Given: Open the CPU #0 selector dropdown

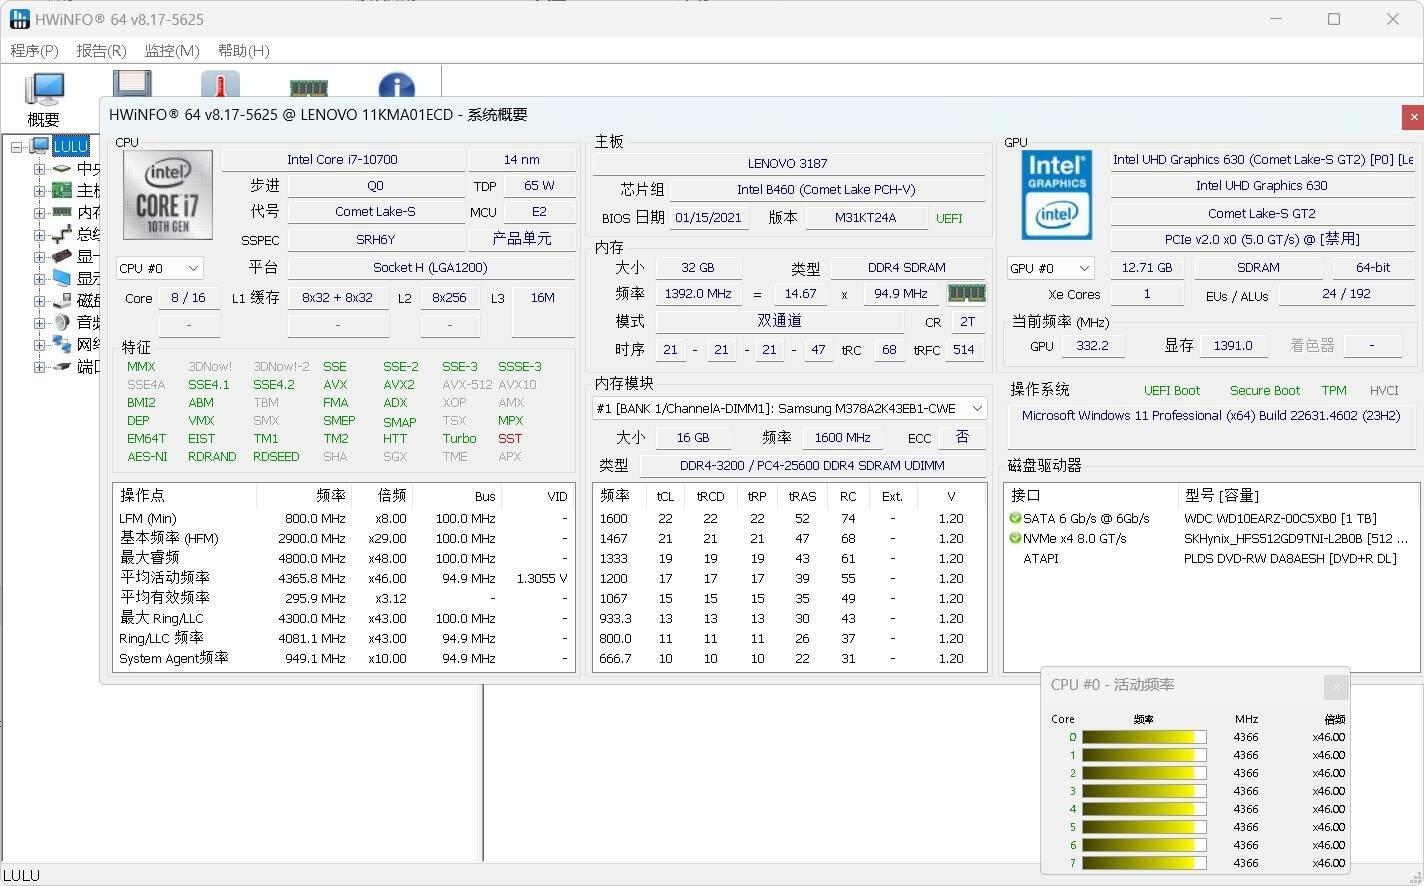Looking at the screenshot, I should 160,268.
